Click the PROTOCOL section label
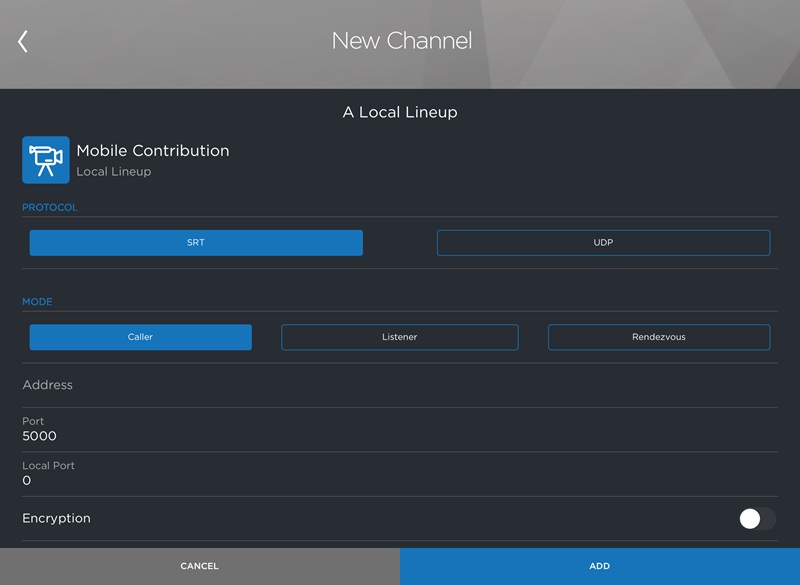Image resolution: width=800 pixels, height=585 pixels. (x=48, y=207)
